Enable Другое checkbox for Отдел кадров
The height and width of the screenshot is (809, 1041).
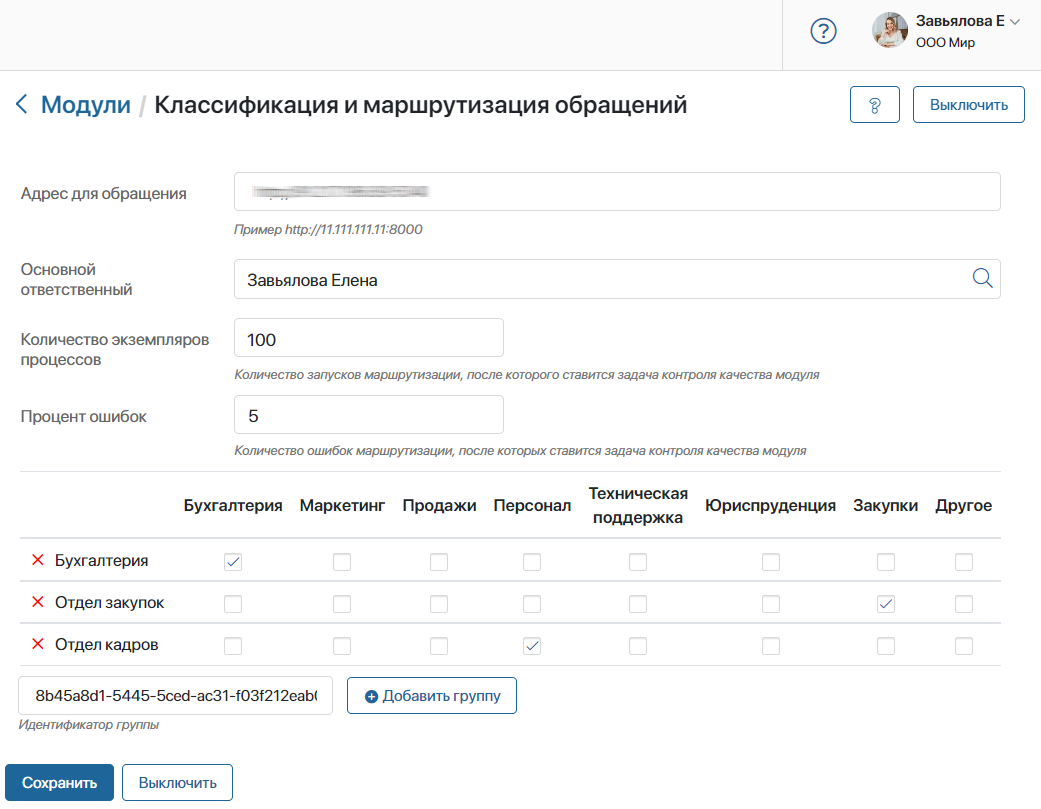(963, 646)
